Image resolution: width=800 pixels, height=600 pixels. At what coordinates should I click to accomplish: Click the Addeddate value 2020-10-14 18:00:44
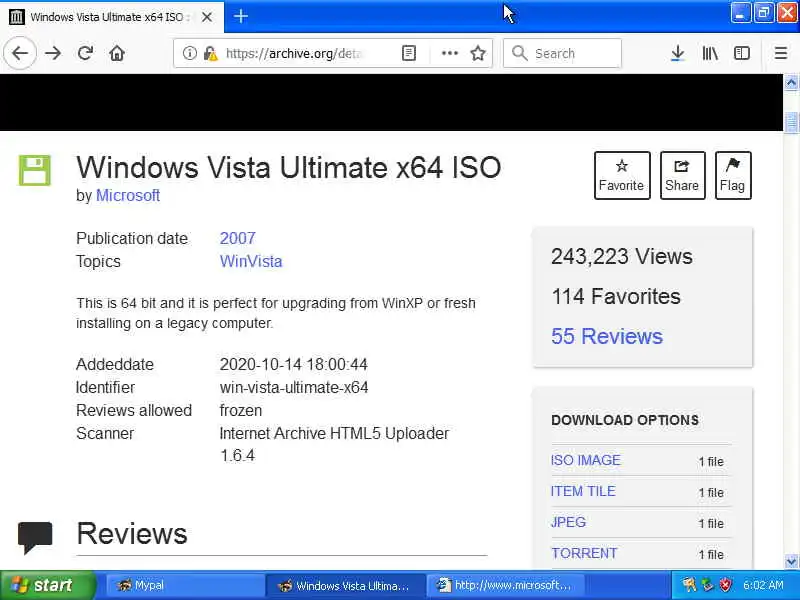click(293, 364)
